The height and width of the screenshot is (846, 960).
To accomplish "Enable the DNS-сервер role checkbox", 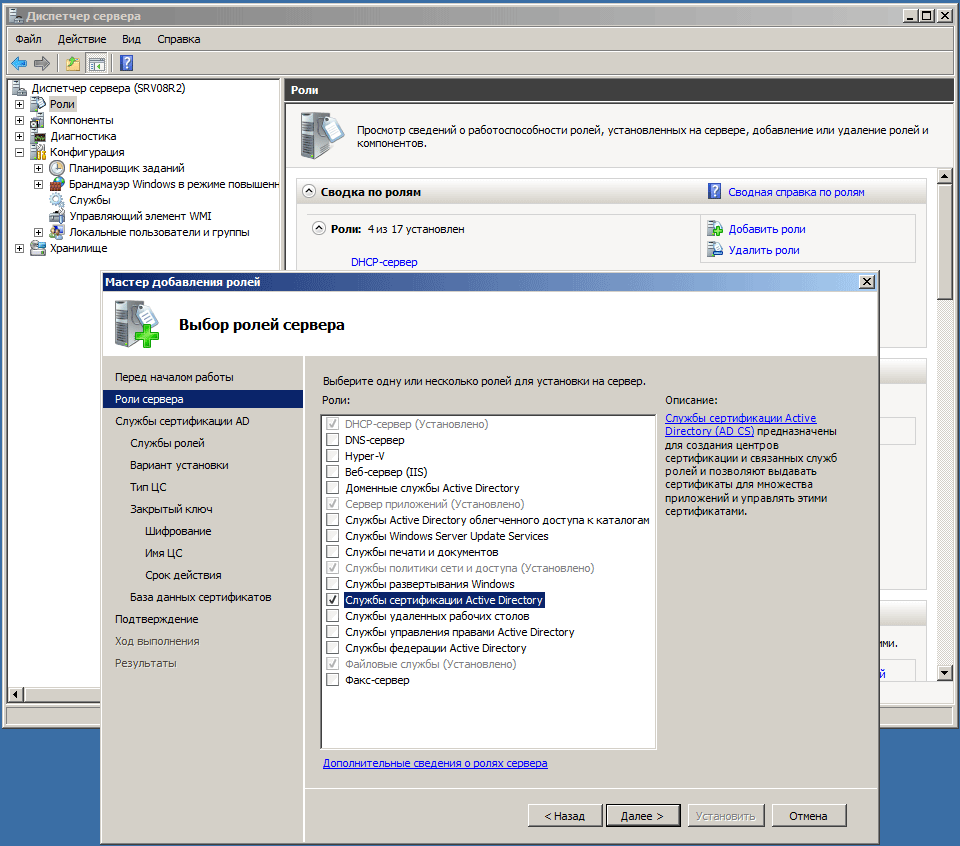I will [332, 440].
